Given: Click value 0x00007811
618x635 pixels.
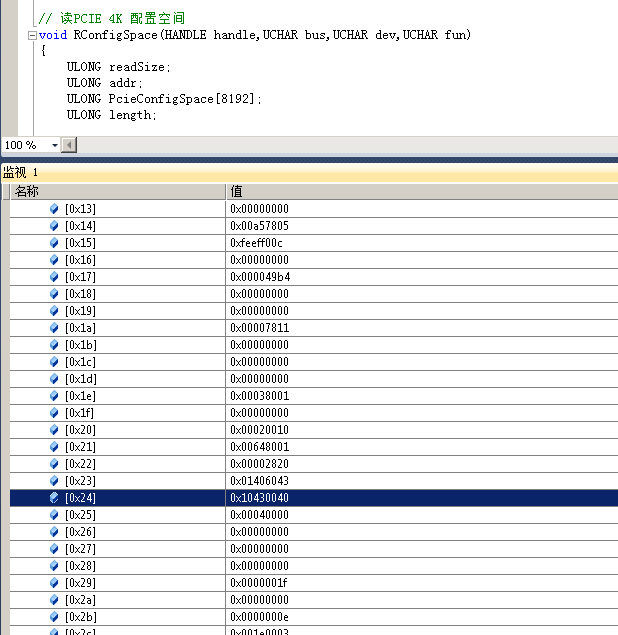Looking at the screenshot, I should [x=260, y=328].
